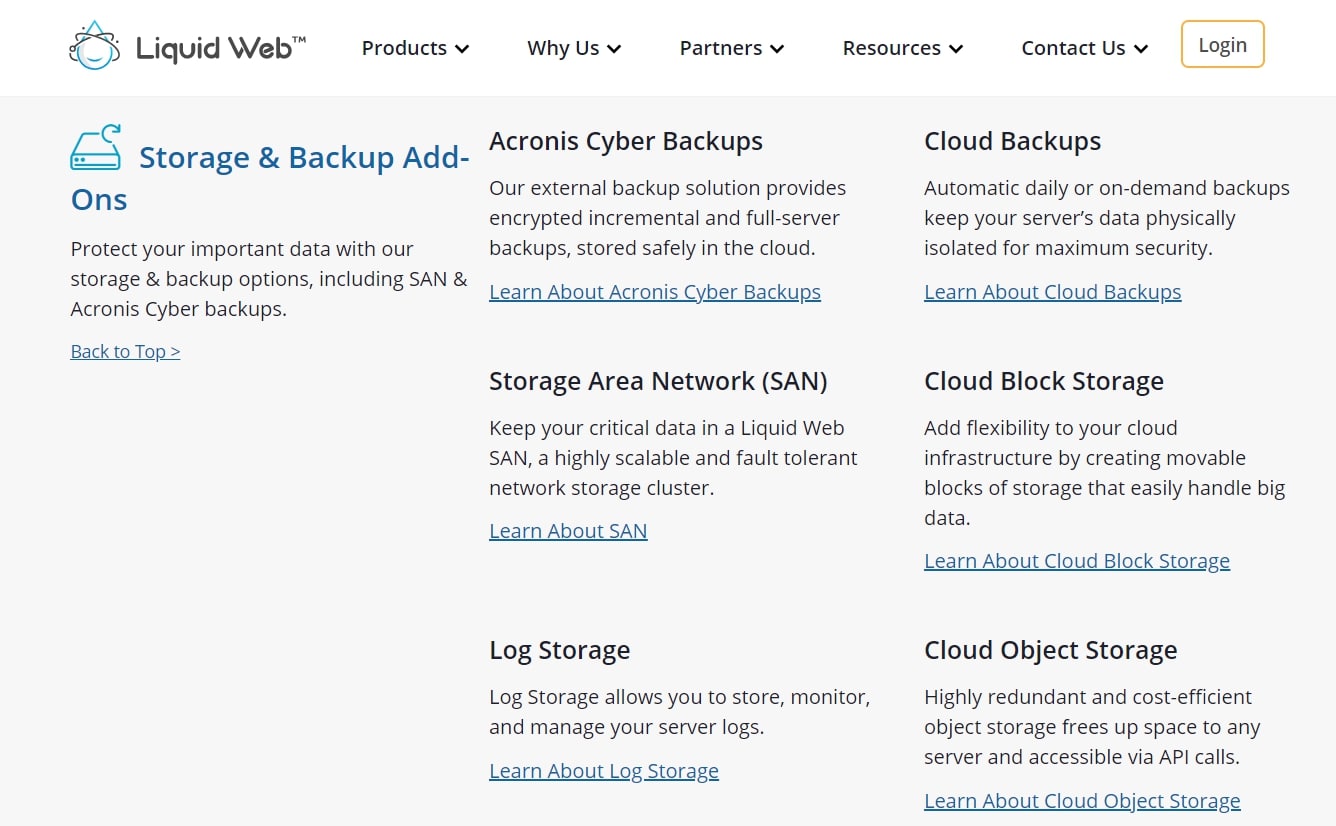Follow the Learn About SAN link
Screen dimensions: 1336x826
click(568, 531)
